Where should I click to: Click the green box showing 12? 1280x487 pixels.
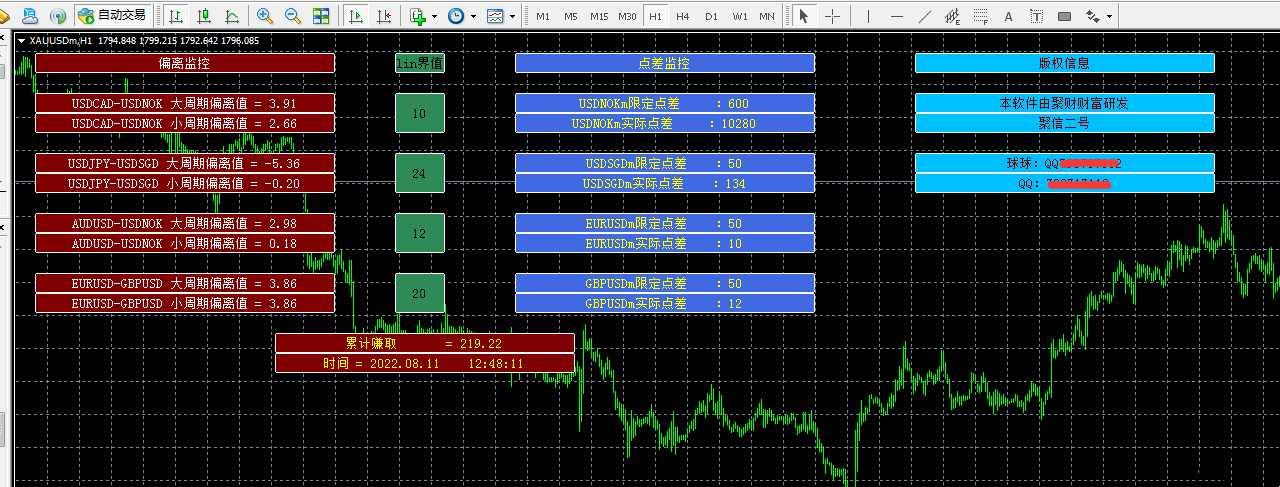click(419, 233)
